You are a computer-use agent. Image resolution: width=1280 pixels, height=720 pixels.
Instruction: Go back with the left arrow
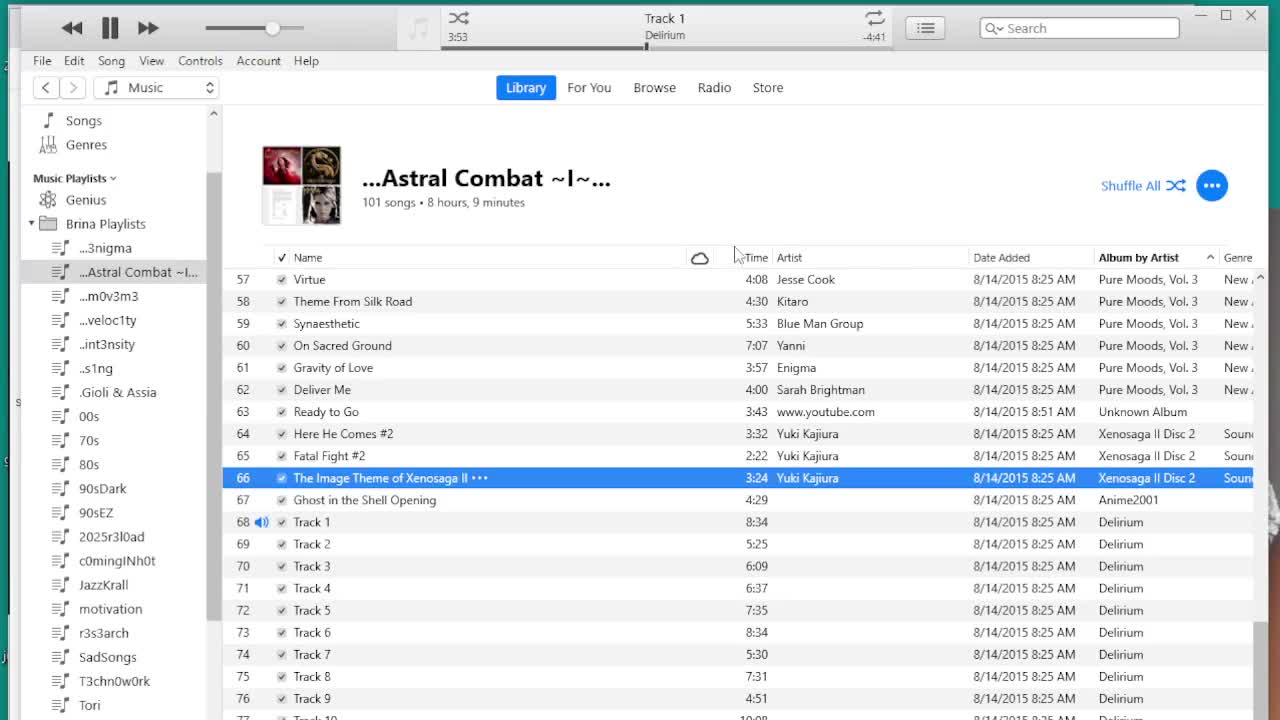[x=46, y=88]
